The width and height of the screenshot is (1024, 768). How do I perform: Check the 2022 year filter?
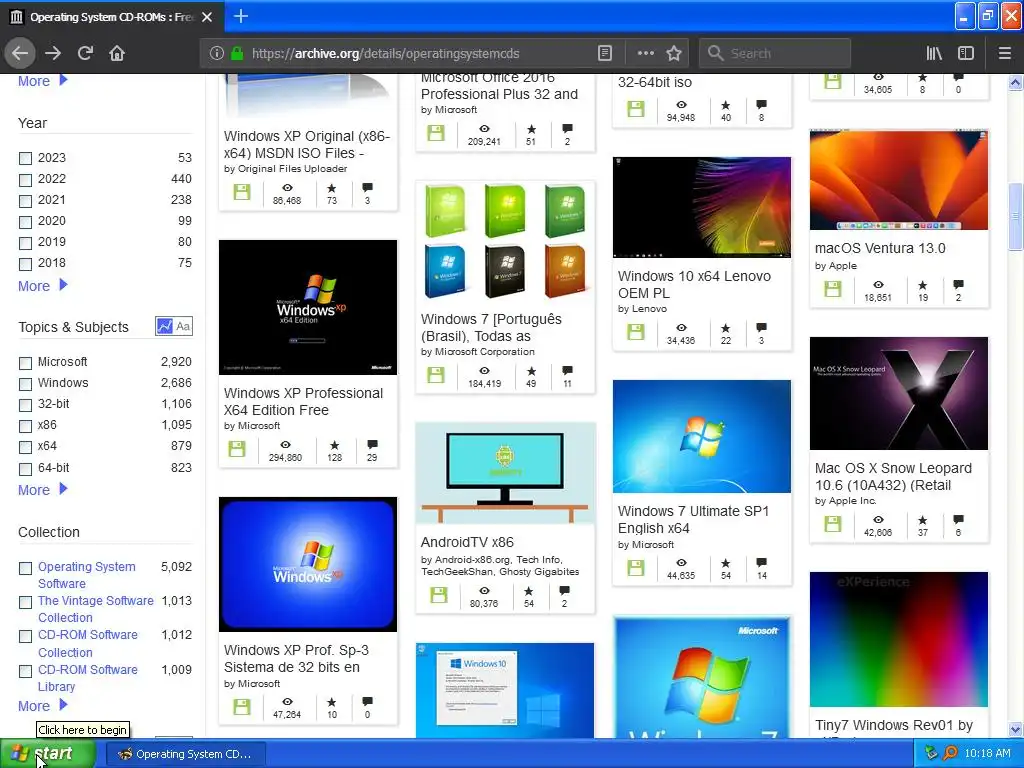[x=25, y=180]
